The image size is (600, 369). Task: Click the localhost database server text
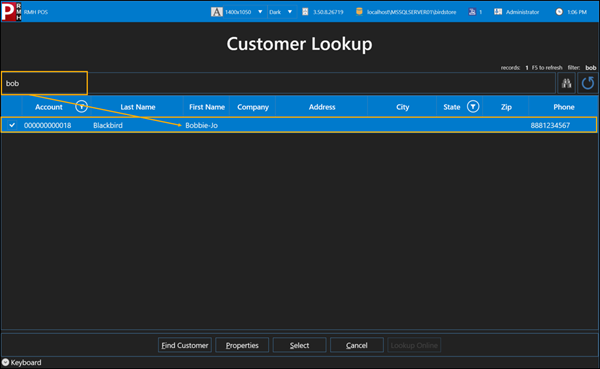[x=411, y=12]
